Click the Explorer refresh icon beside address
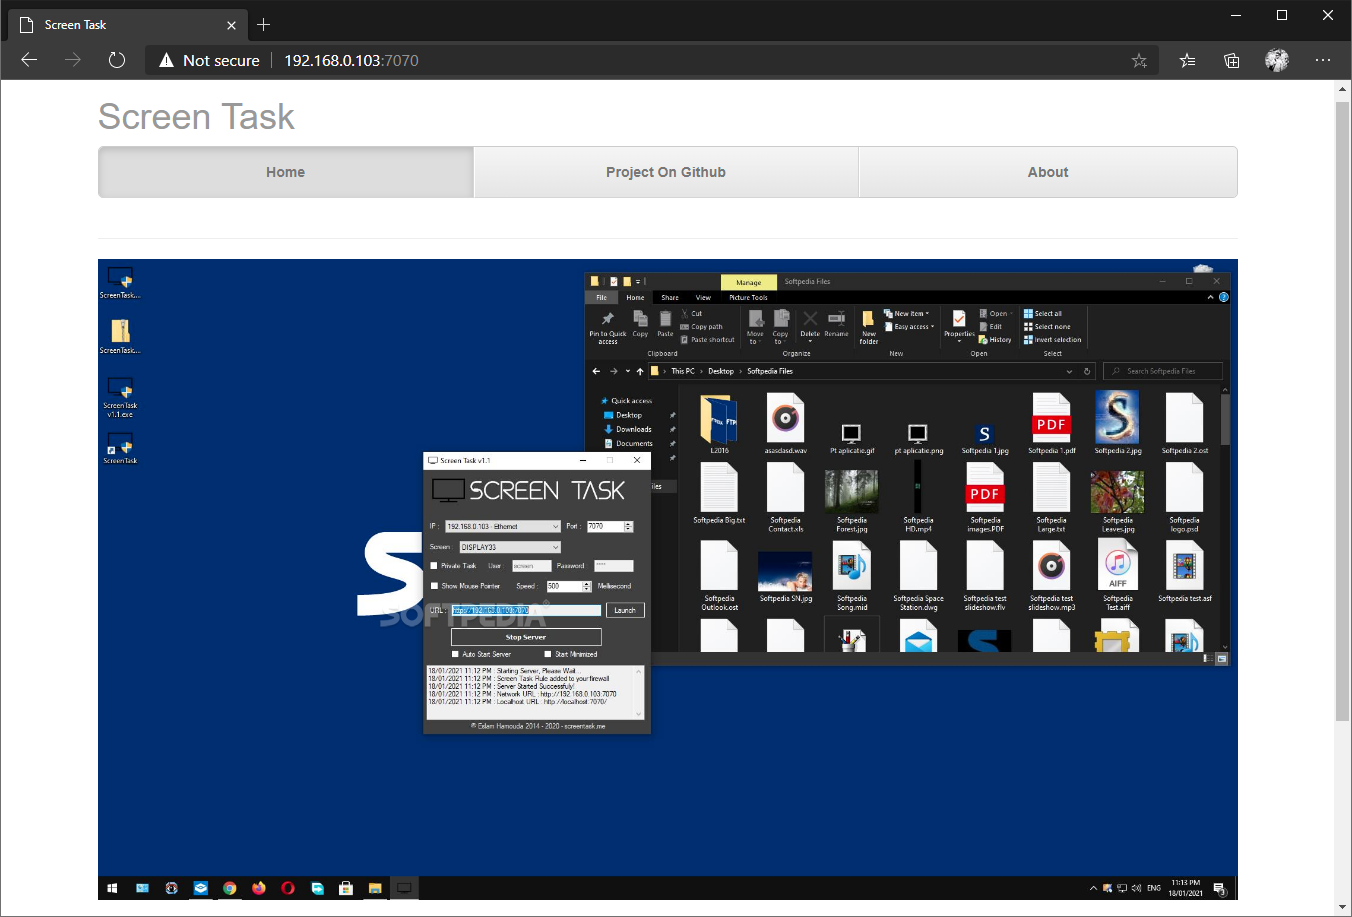Screen dimensions: 1352x917 coord(1087,371)
